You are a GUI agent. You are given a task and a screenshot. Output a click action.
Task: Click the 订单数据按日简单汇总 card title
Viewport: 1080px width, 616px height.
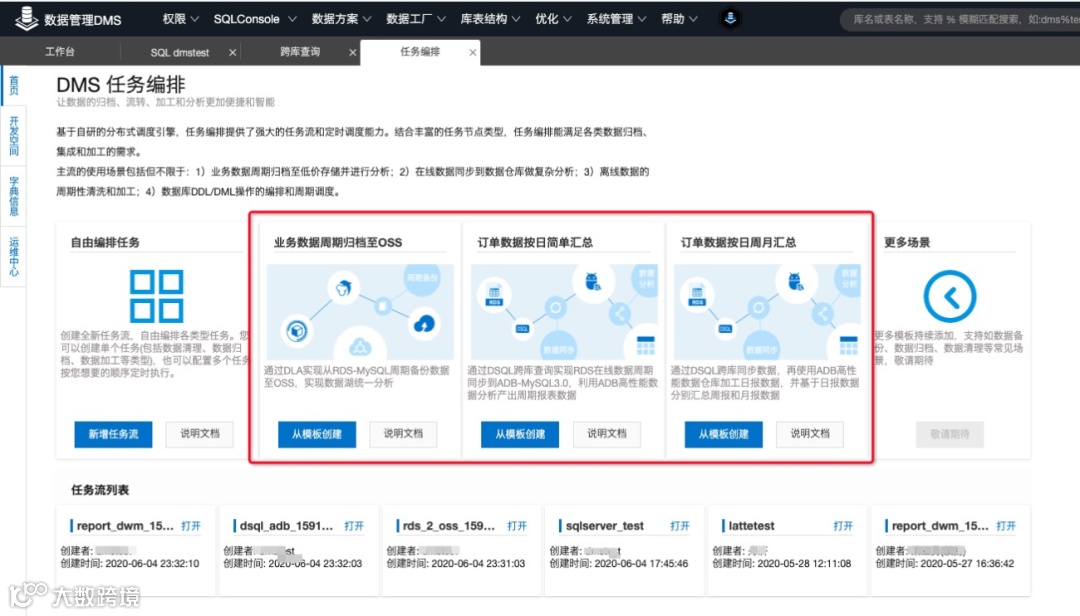click(x=535, y=243)
